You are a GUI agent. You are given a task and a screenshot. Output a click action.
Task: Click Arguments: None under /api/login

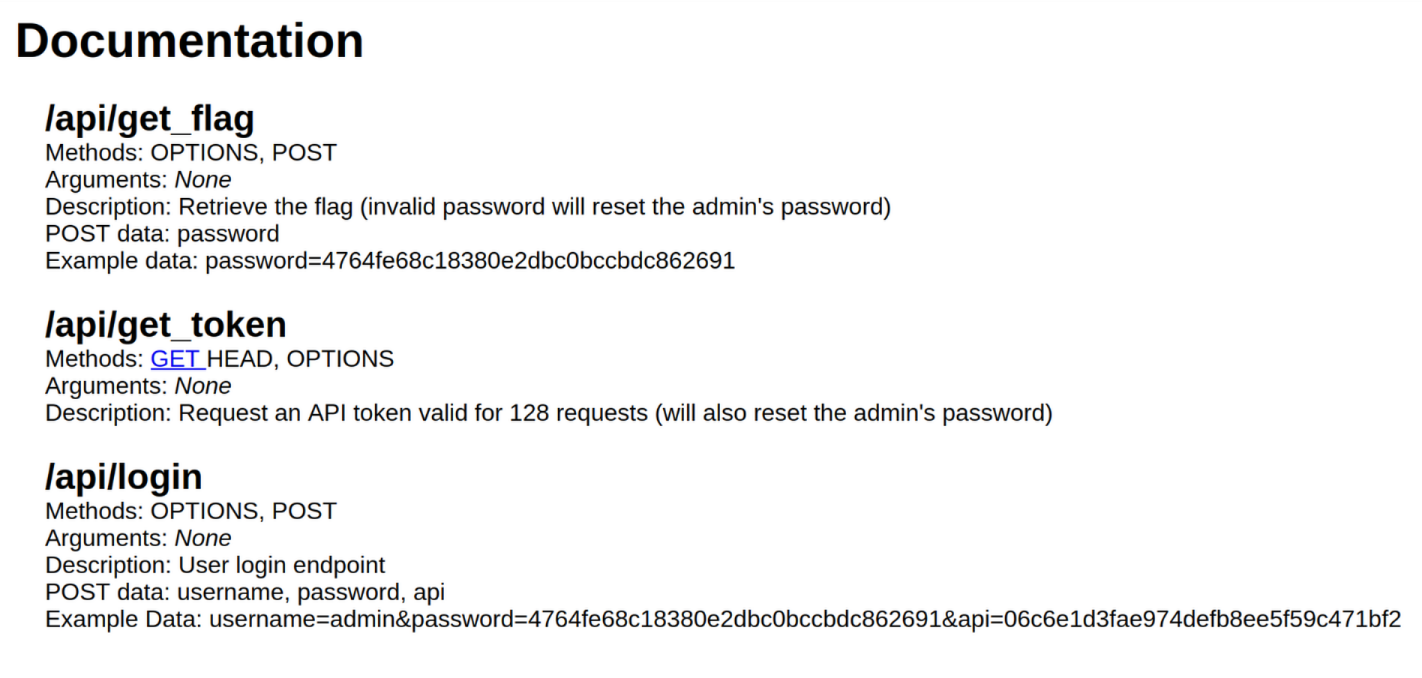[x=138, y=538]
